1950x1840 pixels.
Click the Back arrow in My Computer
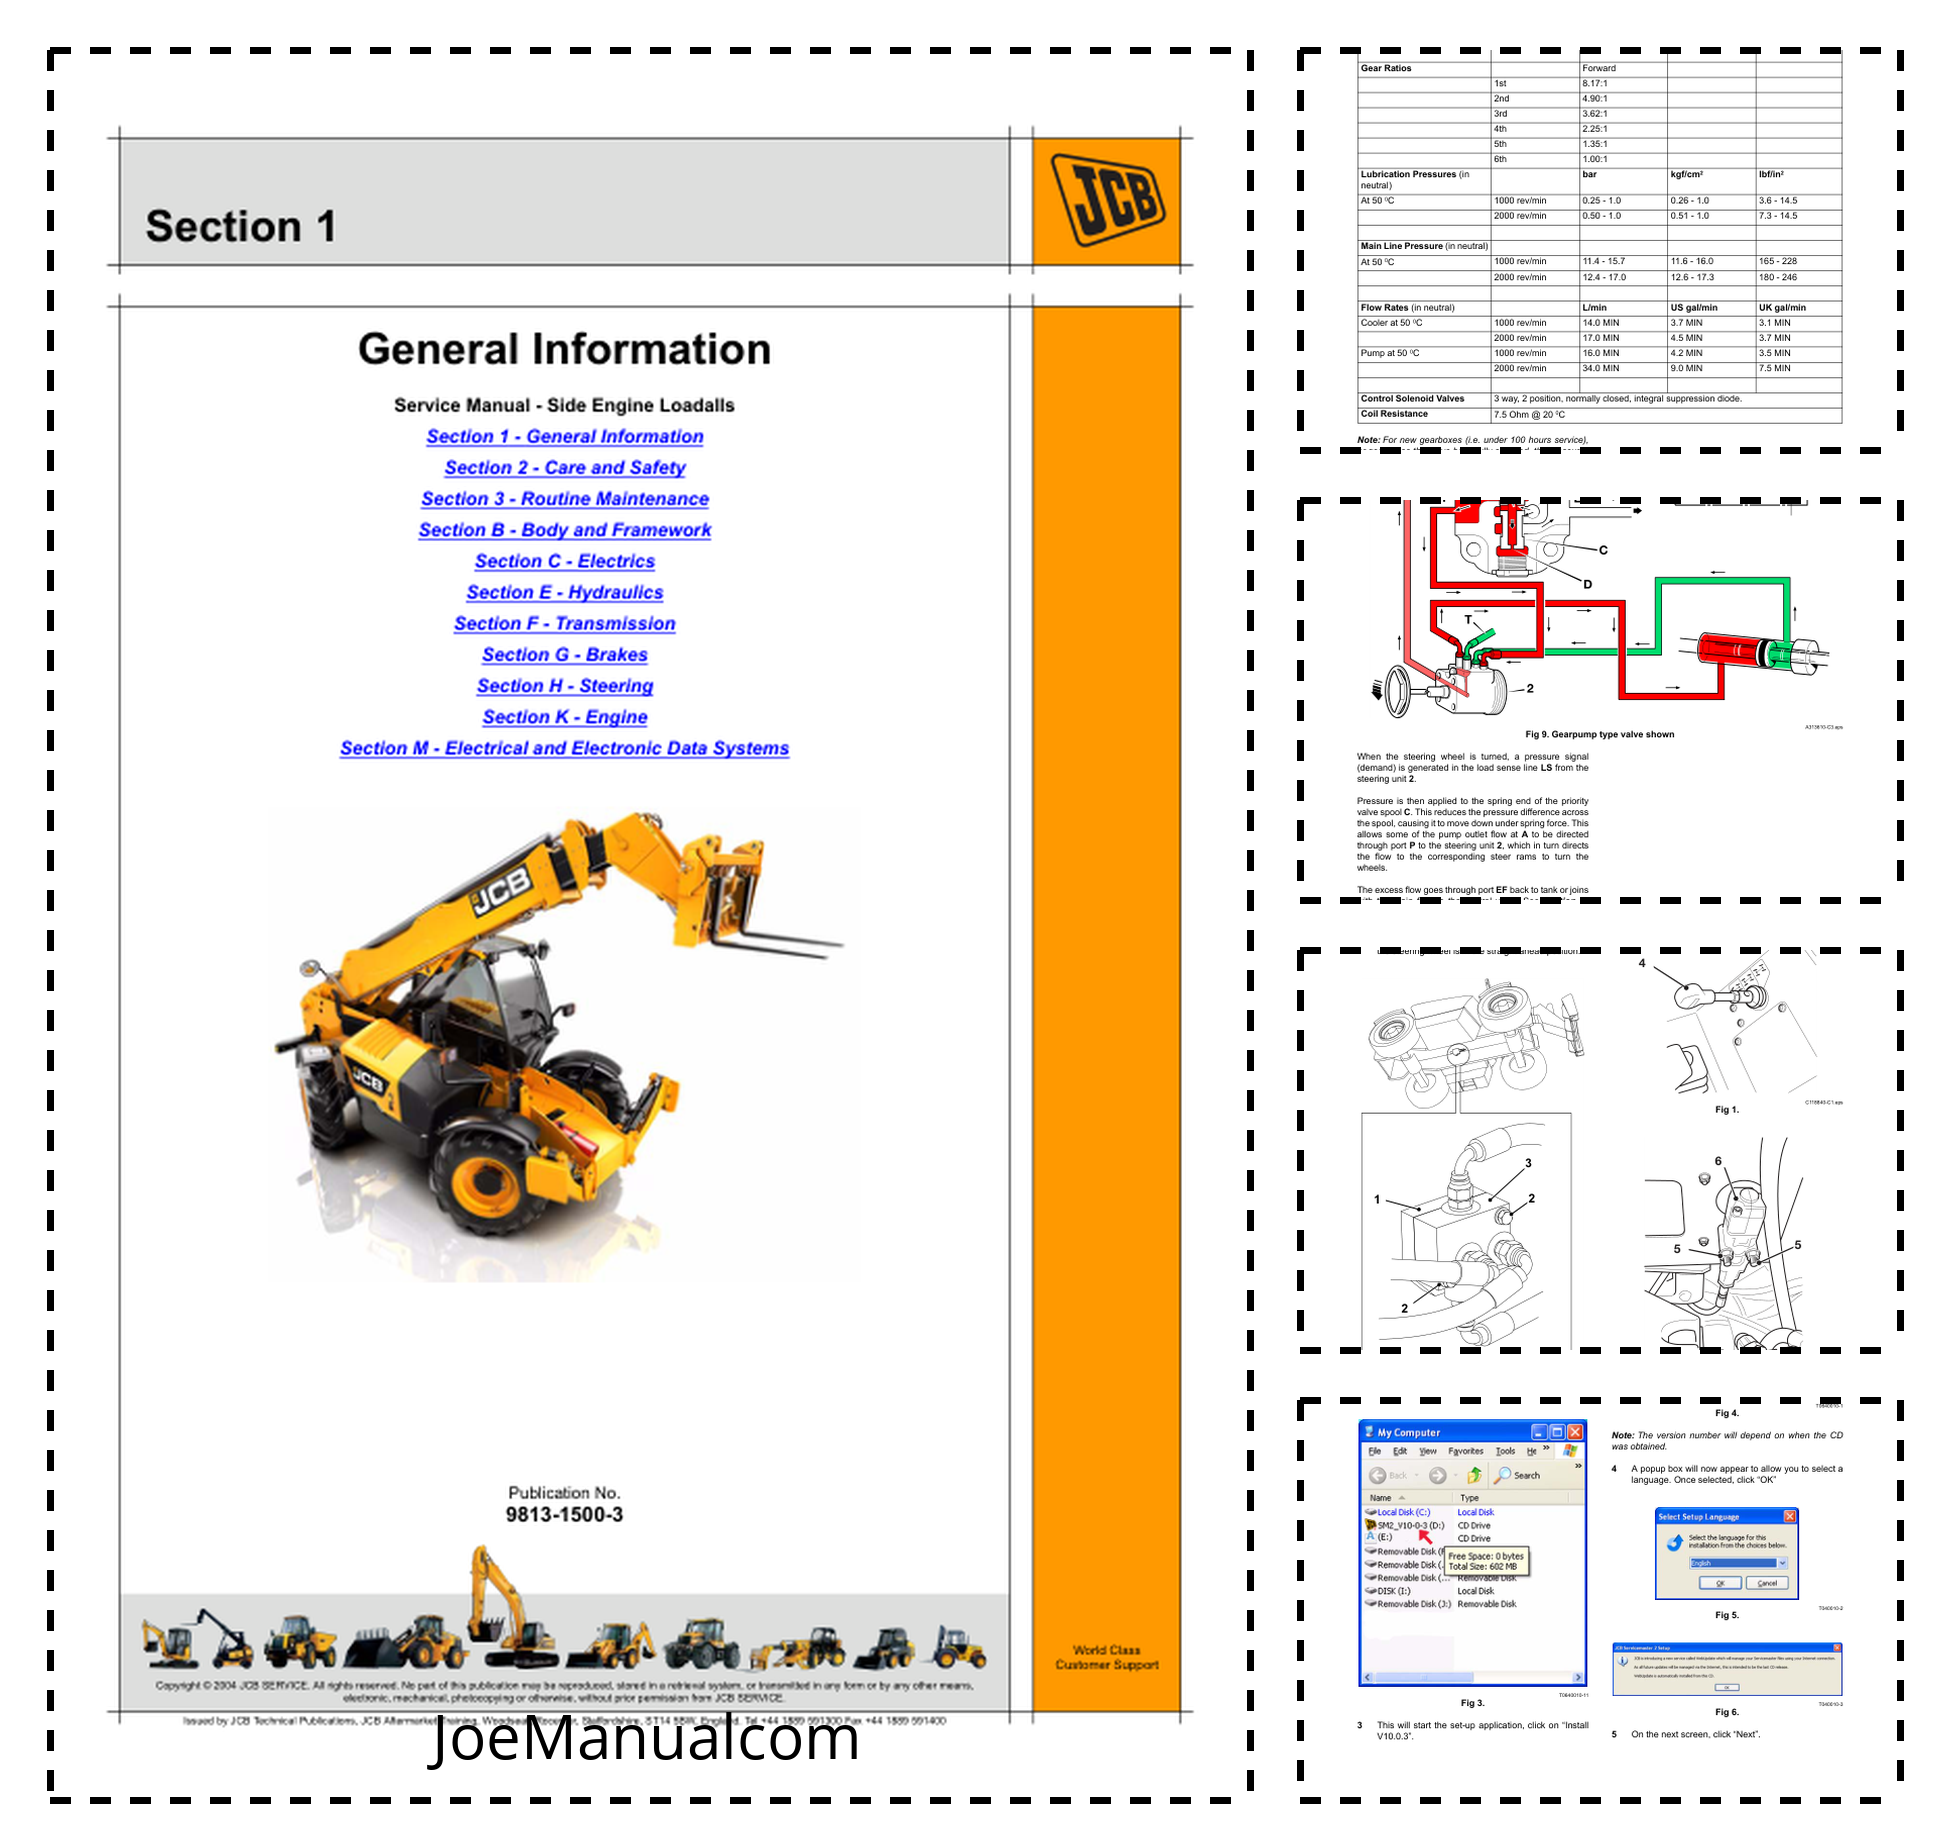(x=1377, y=1475)
